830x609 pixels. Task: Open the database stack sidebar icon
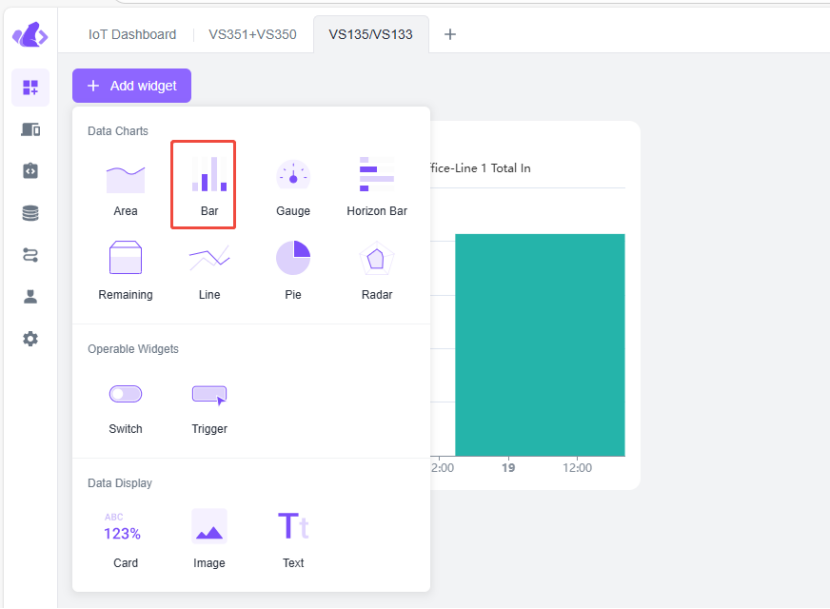[x=30, y=213]
